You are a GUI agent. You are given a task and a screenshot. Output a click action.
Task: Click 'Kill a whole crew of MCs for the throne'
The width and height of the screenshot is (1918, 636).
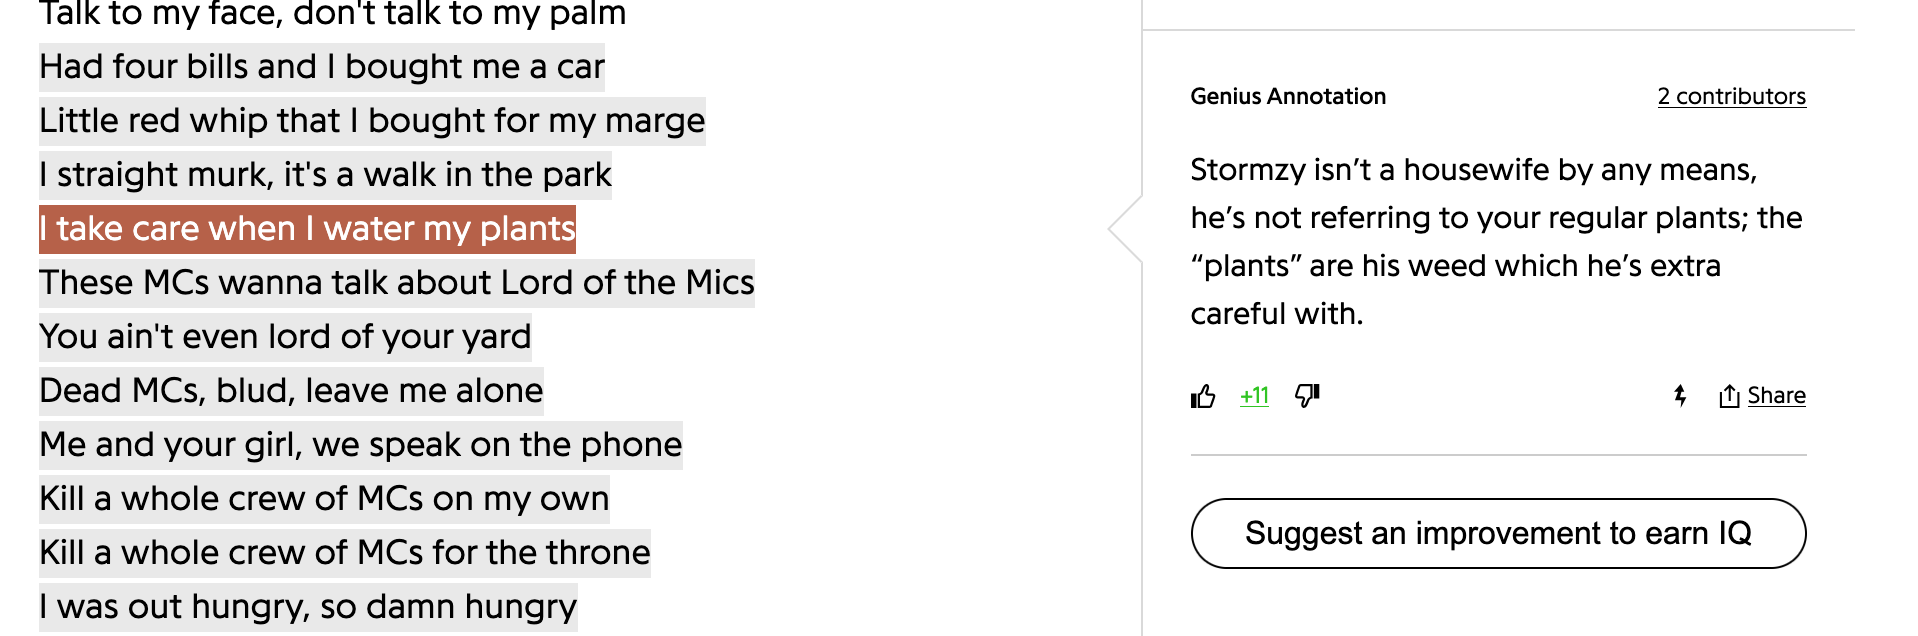point(345,552)
